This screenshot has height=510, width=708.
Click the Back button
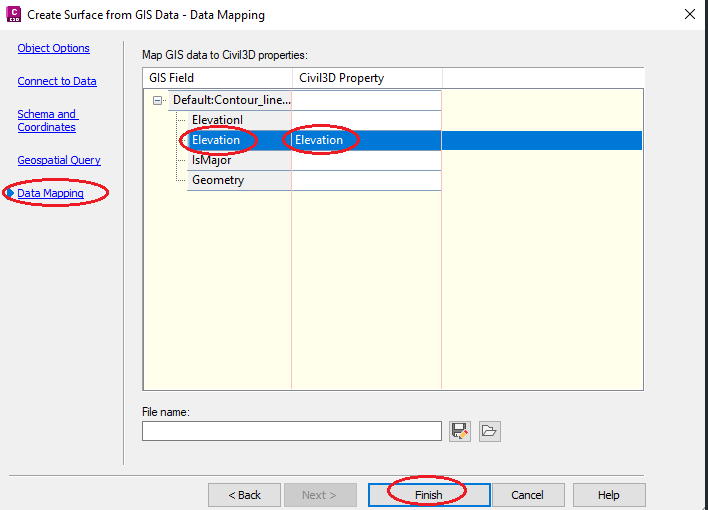coord(244,495)
